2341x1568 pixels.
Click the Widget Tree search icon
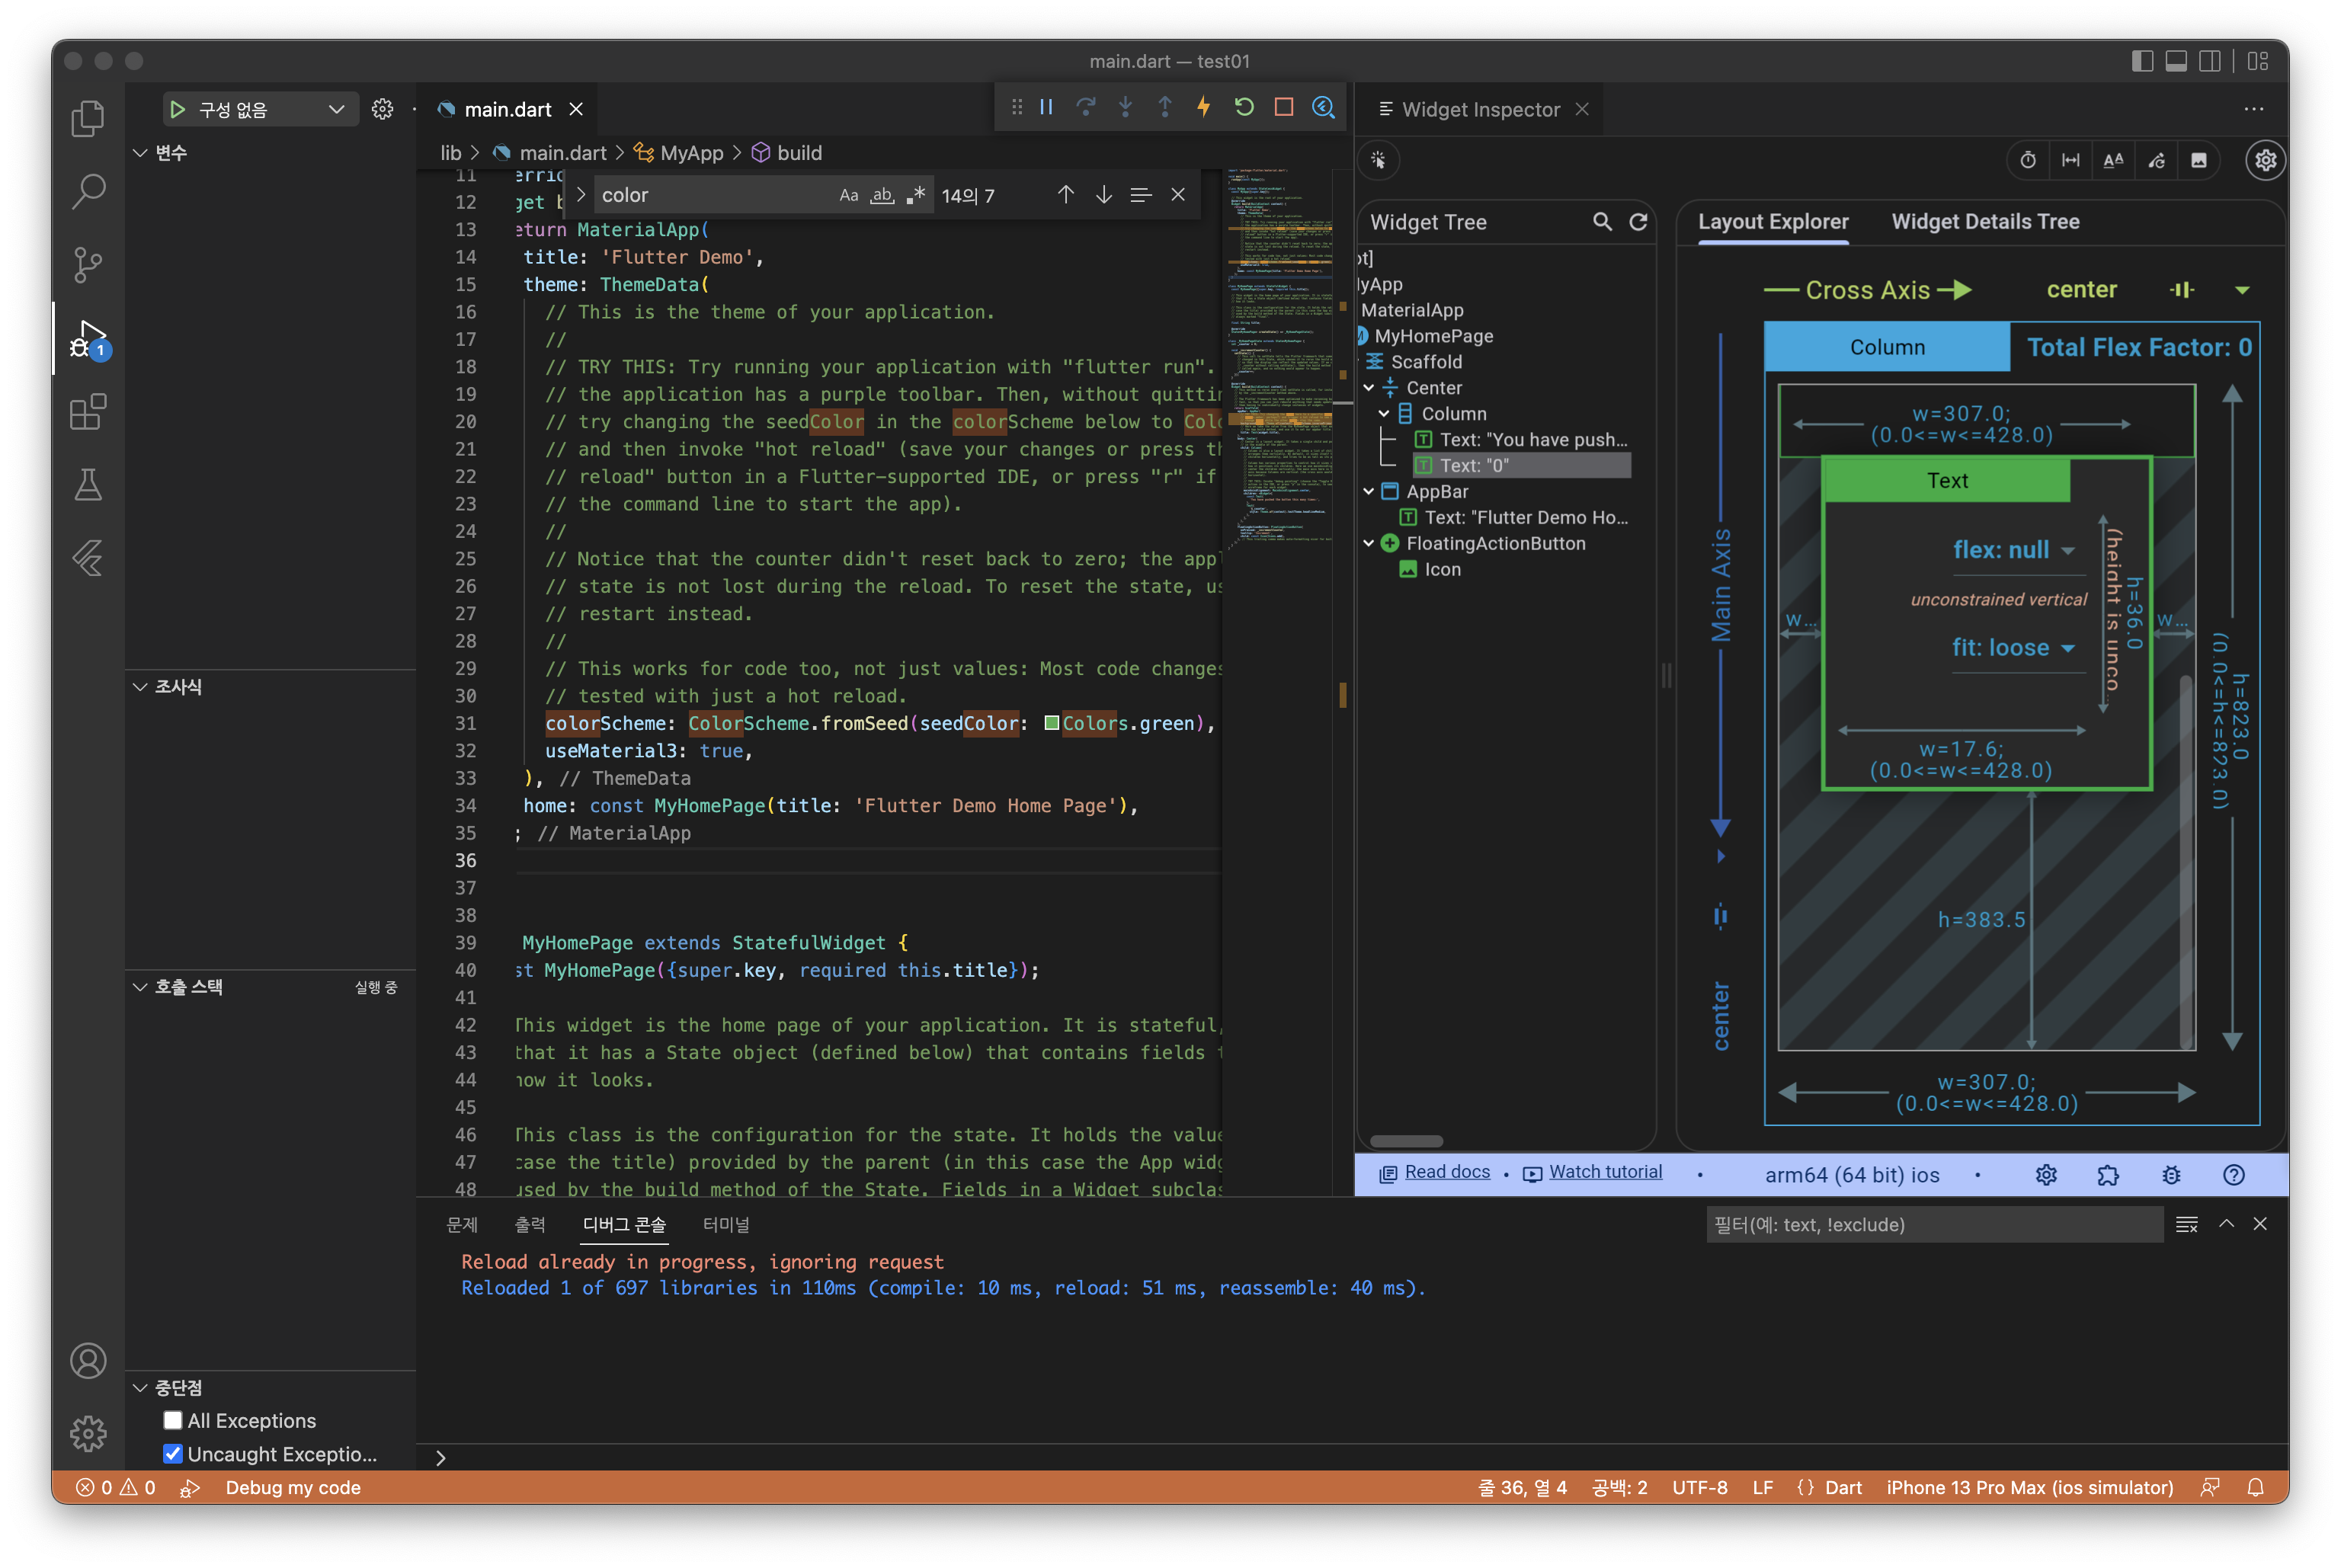click(x=1602, y=222)
